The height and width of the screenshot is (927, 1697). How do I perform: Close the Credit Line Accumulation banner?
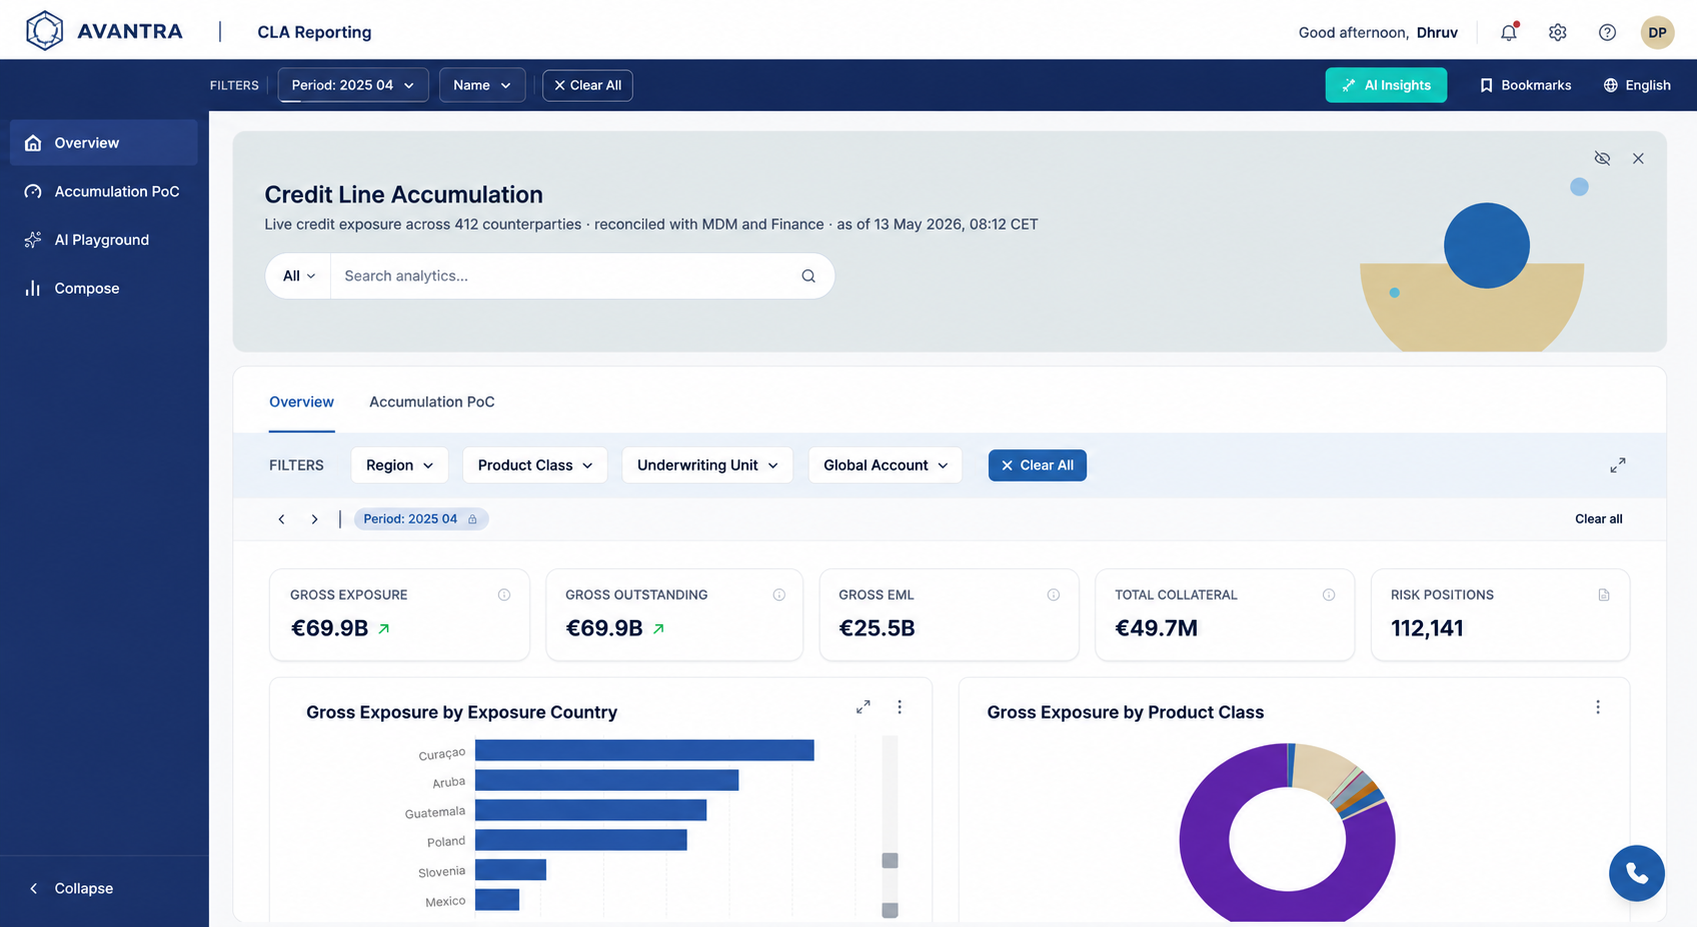[x=1638, y=158]
